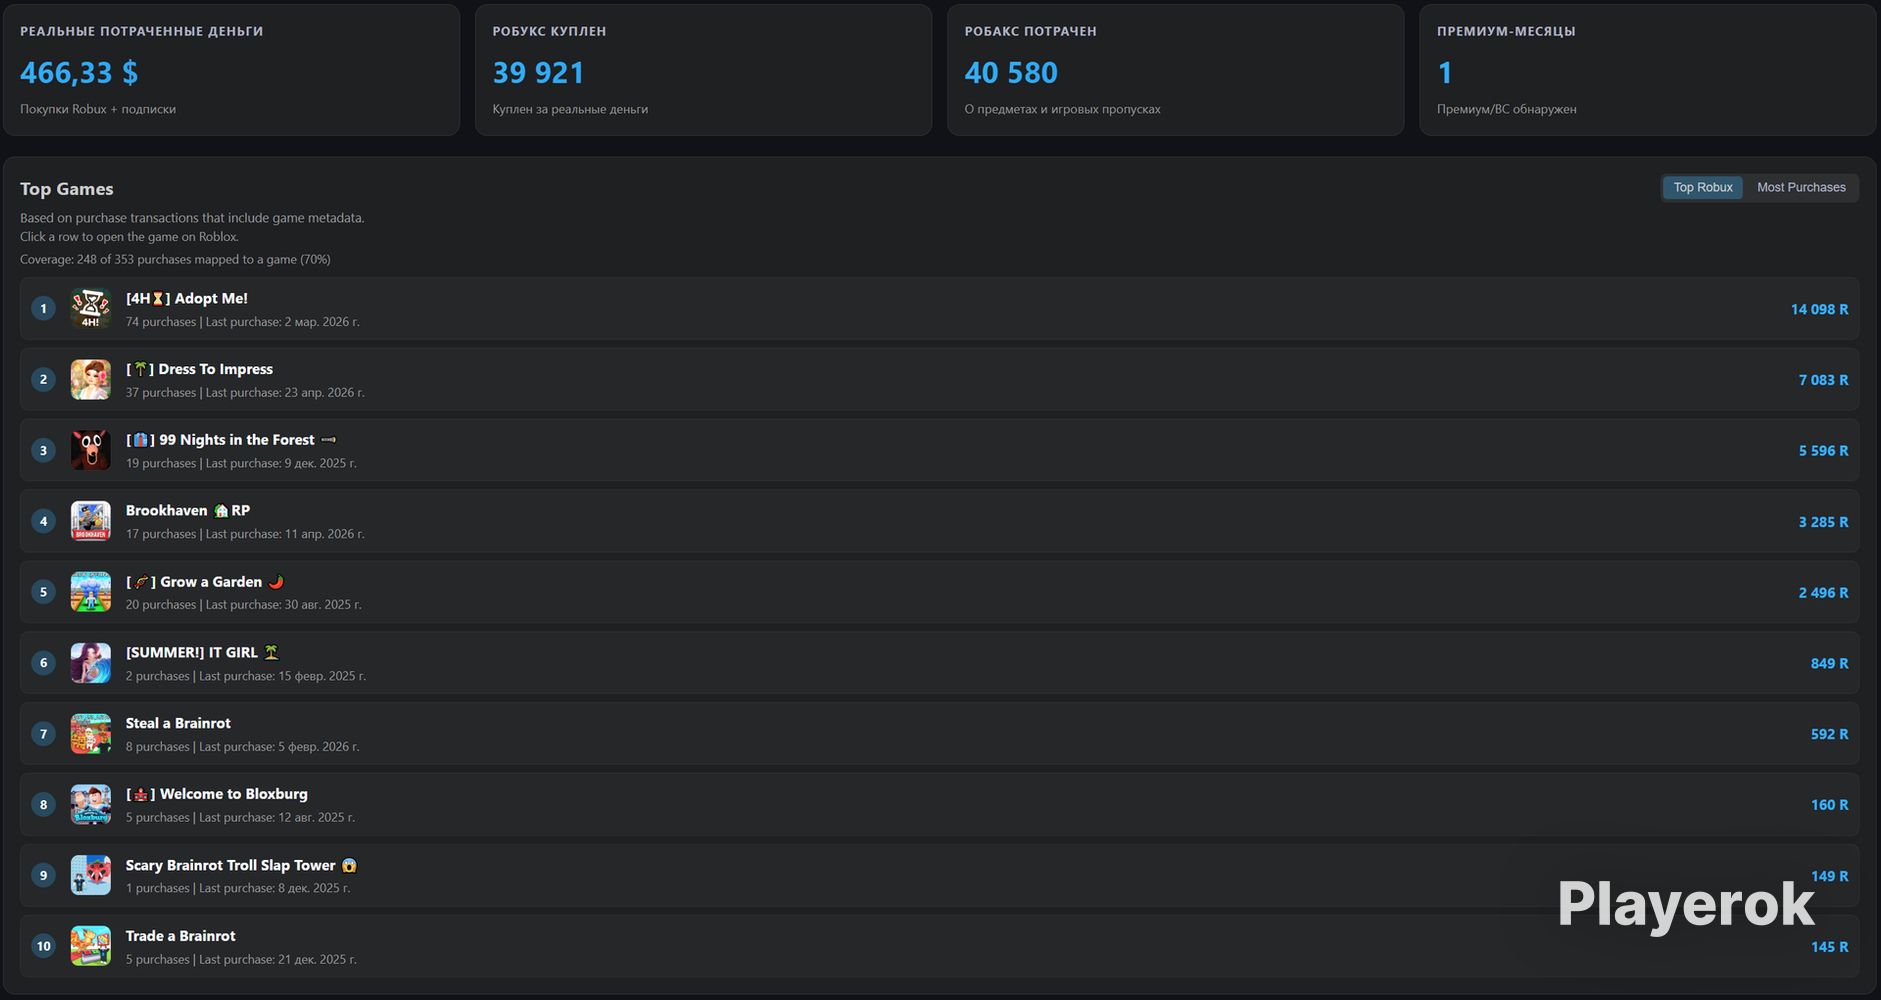Click the '7 083 R' Robux total
The height and width of the screenshot is (1000, 1881).
[x=1823, y=380]
